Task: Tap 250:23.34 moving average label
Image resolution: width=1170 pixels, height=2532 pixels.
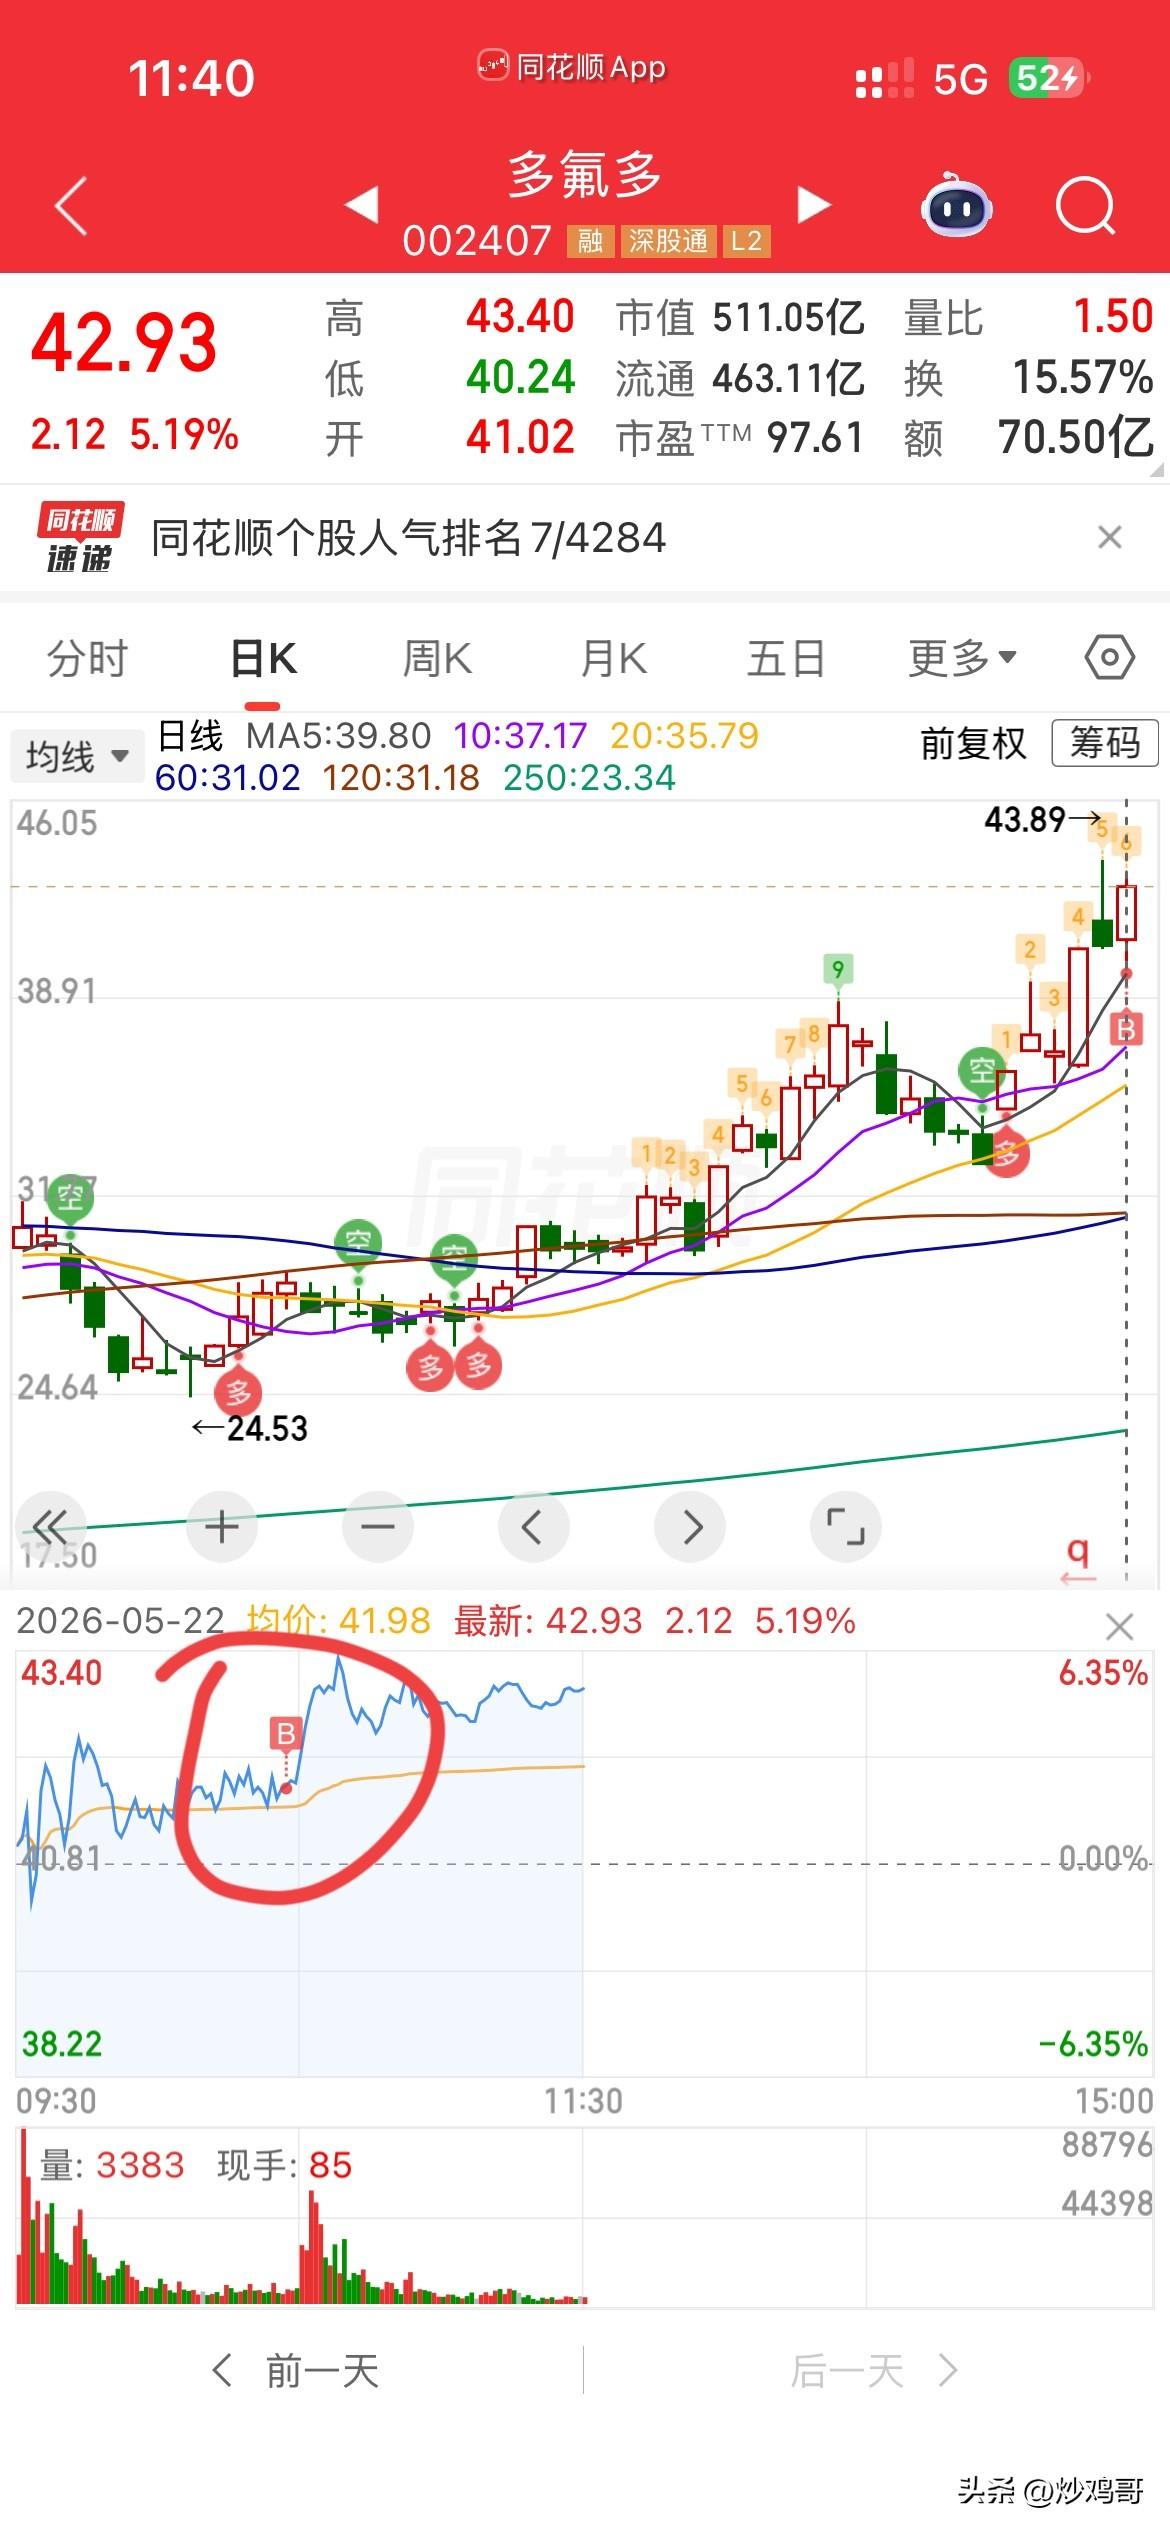Action: click(x=589, y=778)
